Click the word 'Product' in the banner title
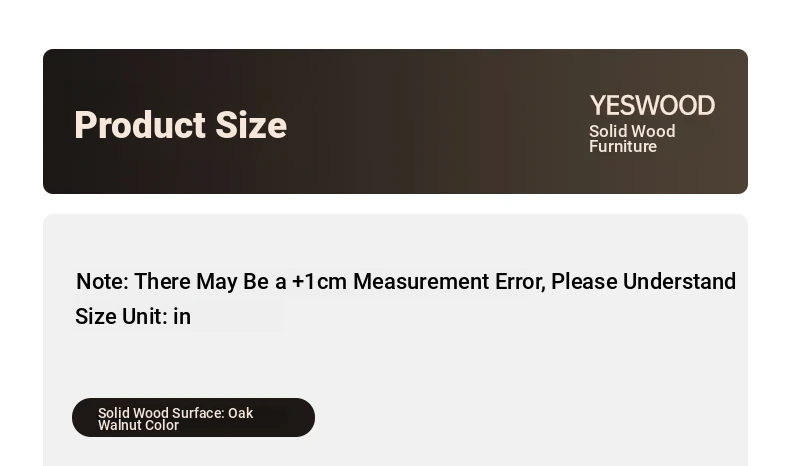The width and height of the screenshot is (790, 466). click(140, 125)
